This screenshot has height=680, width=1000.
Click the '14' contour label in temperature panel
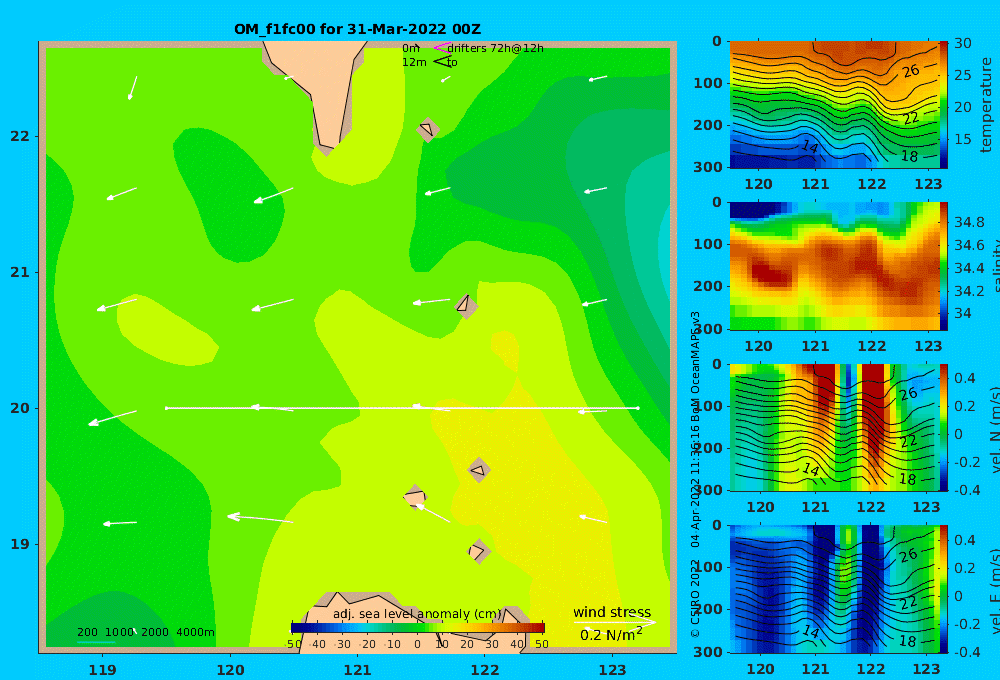pos(809,146)
